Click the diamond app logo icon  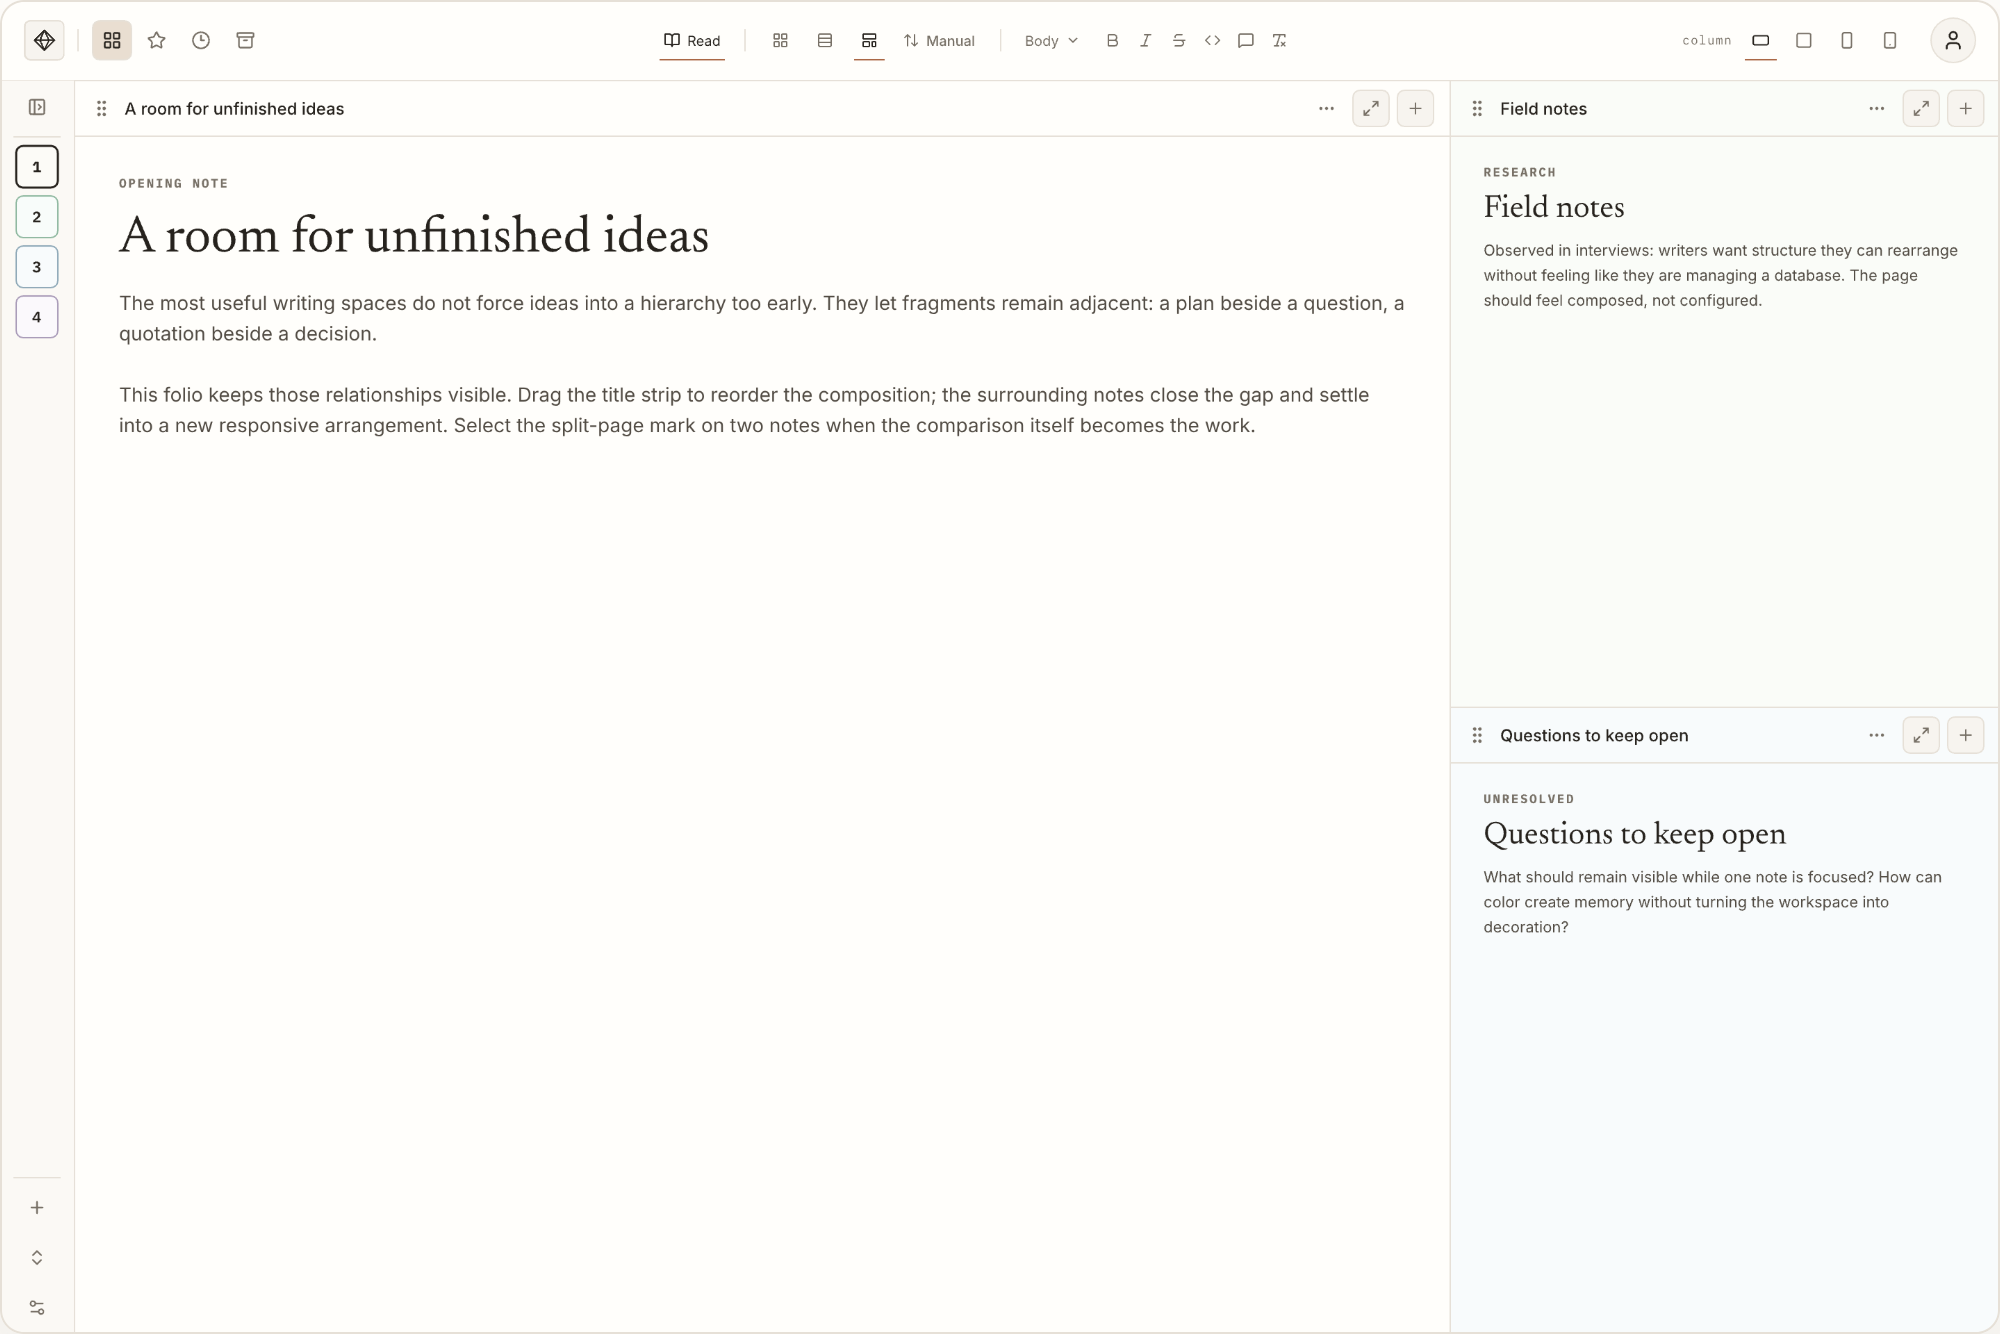click(44, 41)
